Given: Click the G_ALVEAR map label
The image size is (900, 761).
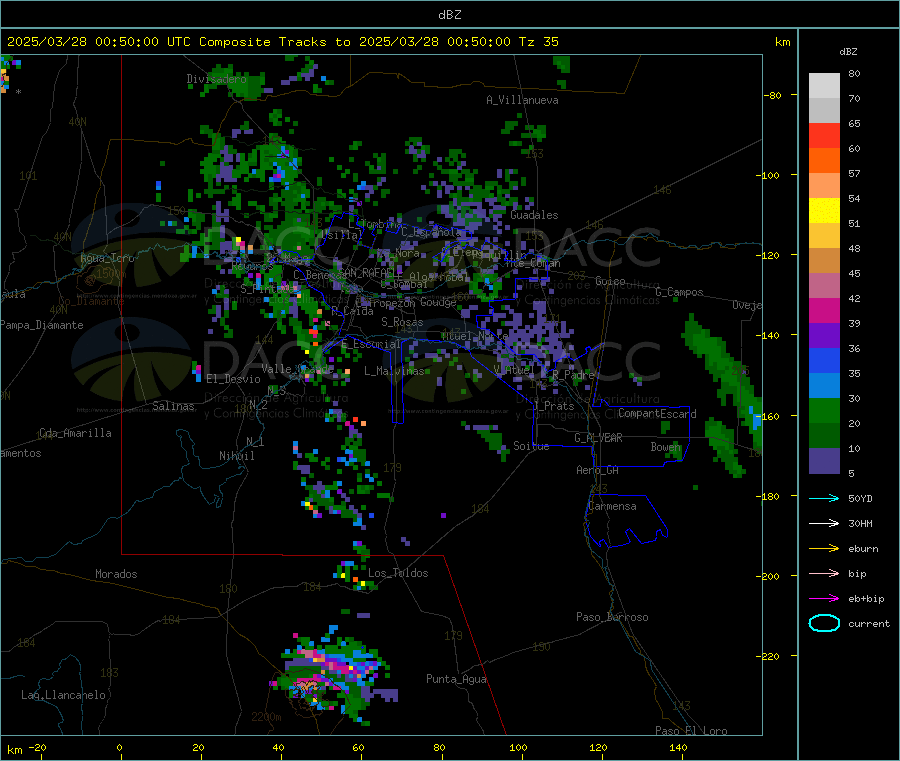Looking at the screenshot, I should point(598,438).
